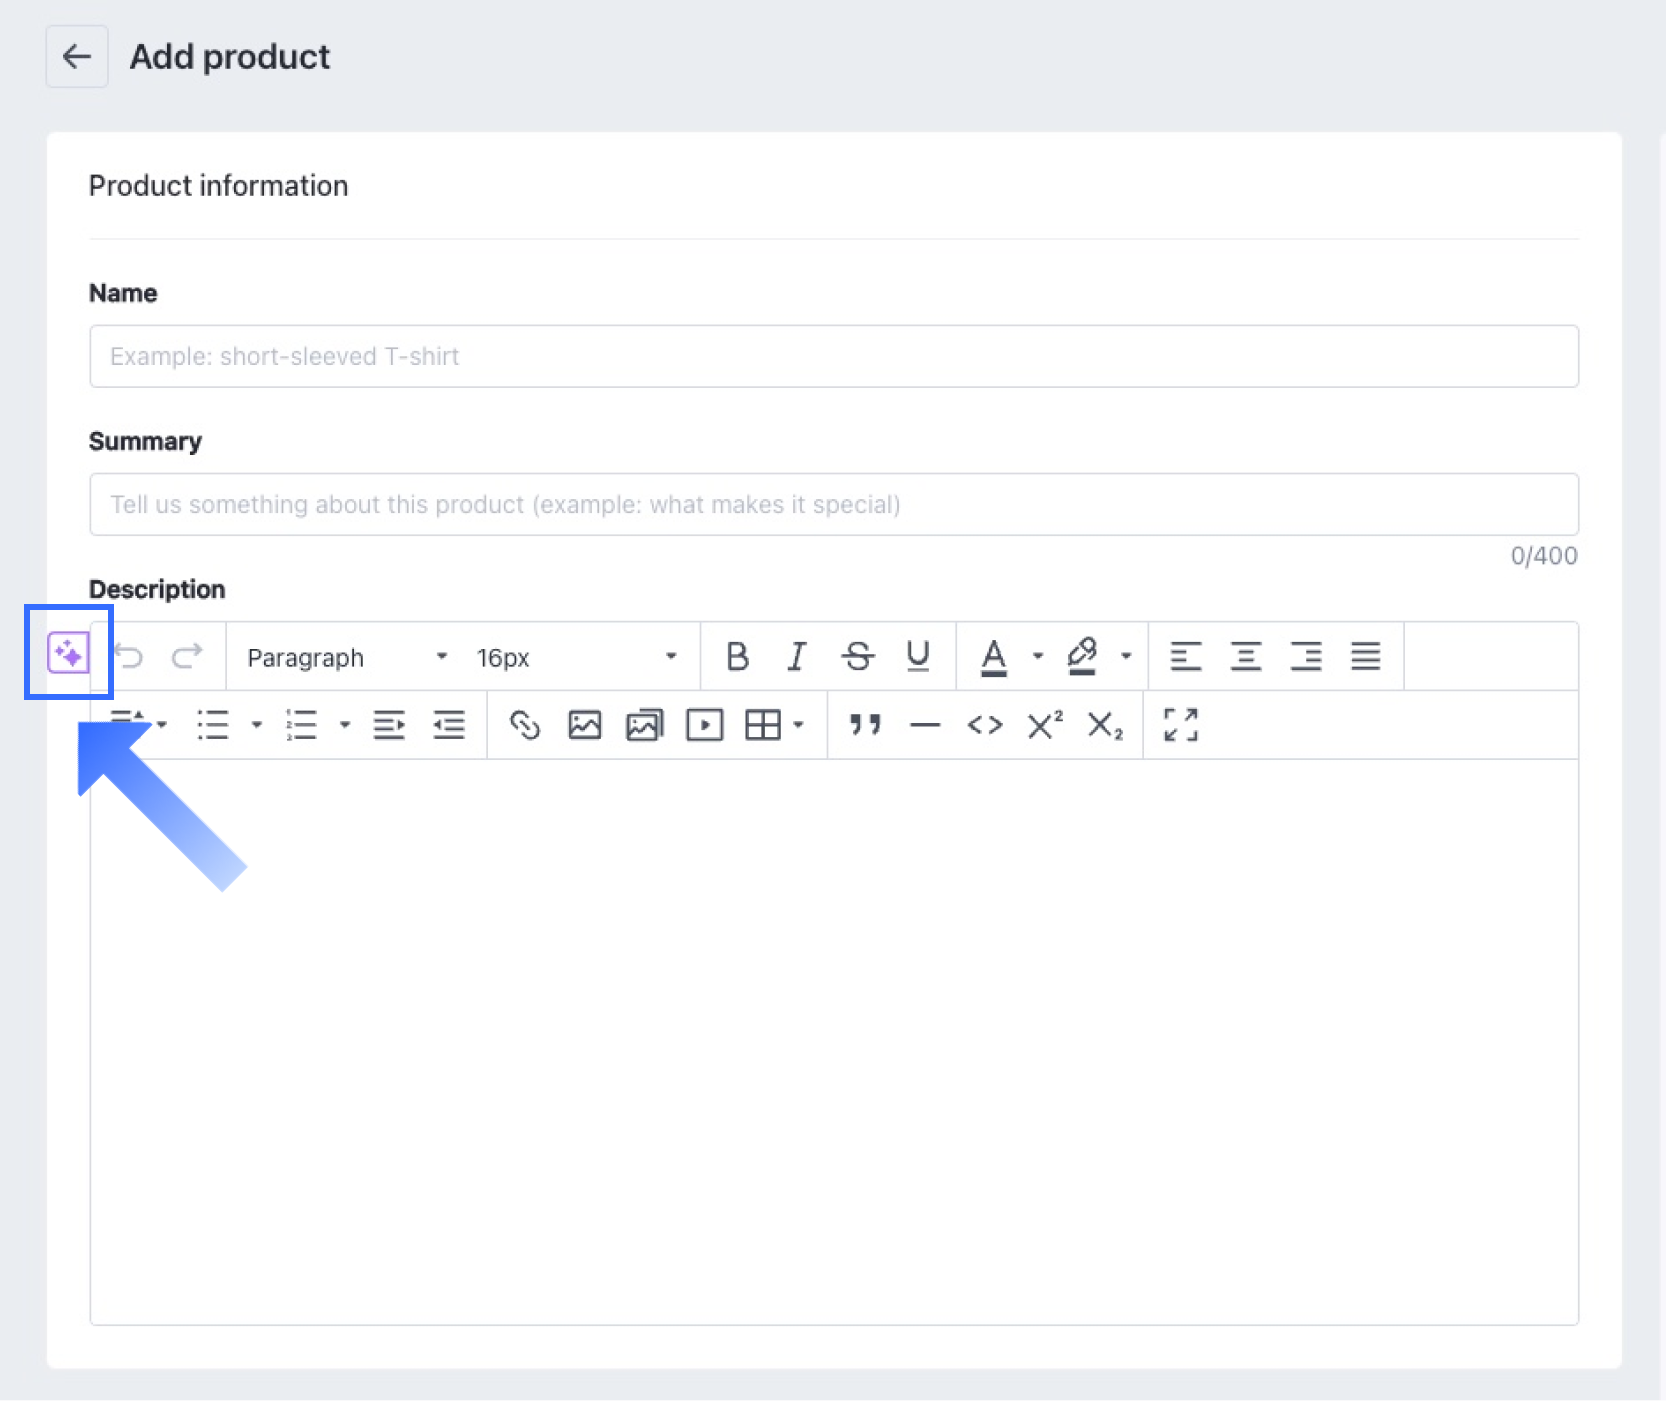Expand the table insert dropdown arrow
The height and width of the screenshot is (1401, 1666).
[x=798, y=725]
